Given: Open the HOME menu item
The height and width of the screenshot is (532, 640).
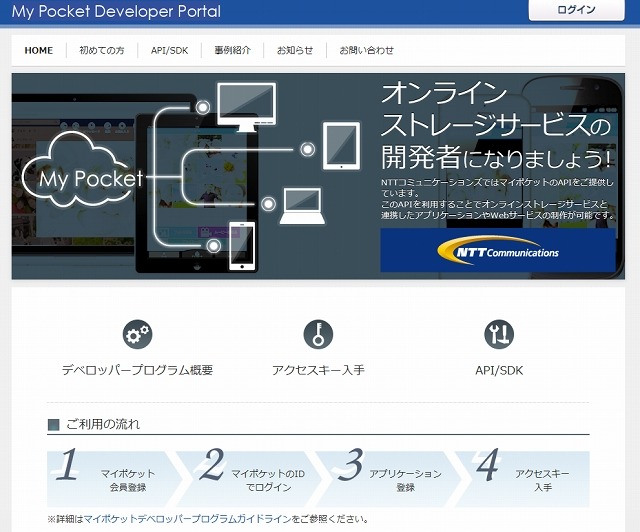Looking at the screenshot, I should (x=39, y=50).
